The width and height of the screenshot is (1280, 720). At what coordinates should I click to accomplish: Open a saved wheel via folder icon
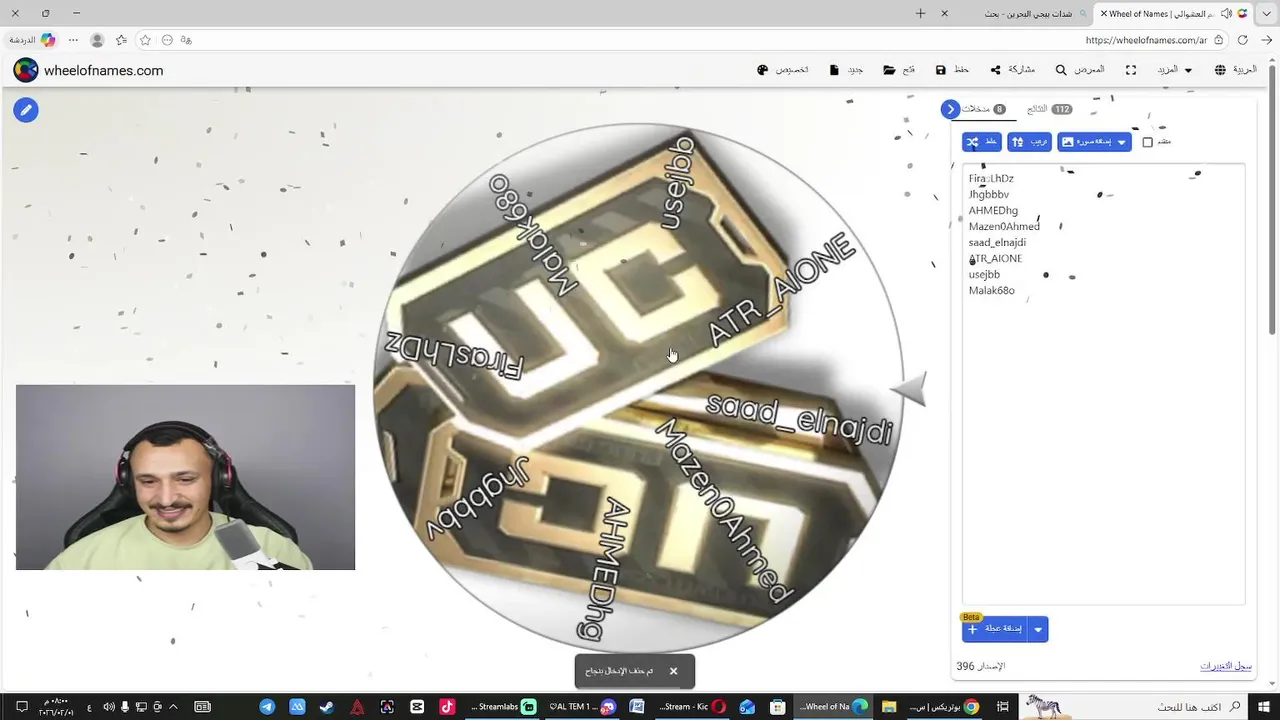pos(899,70)
